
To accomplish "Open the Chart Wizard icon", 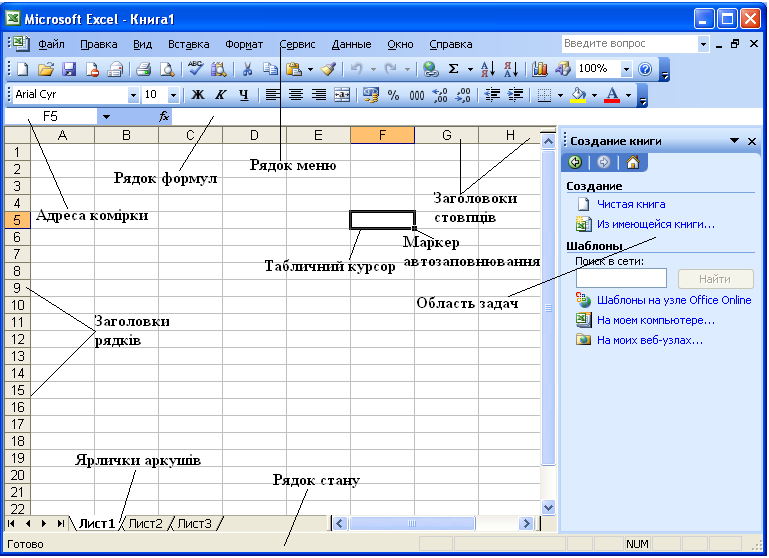I will pyautogui.click(x=539, y=69).
